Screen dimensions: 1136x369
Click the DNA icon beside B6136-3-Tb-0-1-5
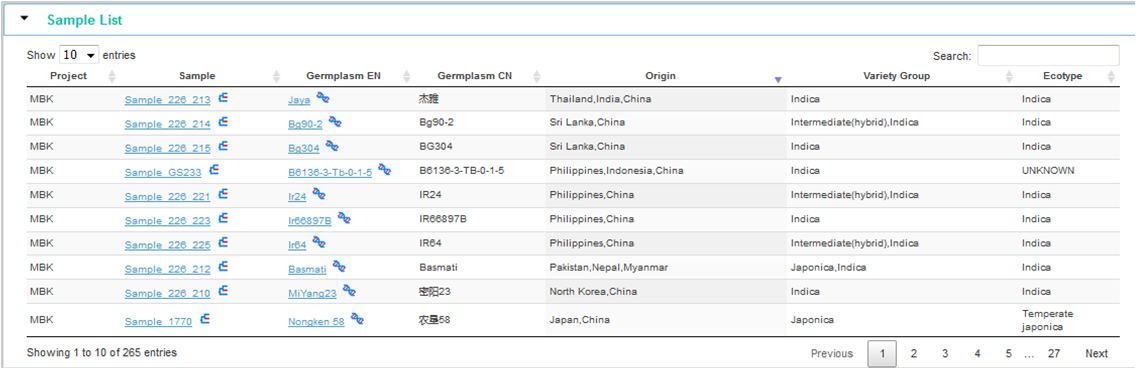pyautogui.click(x=385, y=170)
